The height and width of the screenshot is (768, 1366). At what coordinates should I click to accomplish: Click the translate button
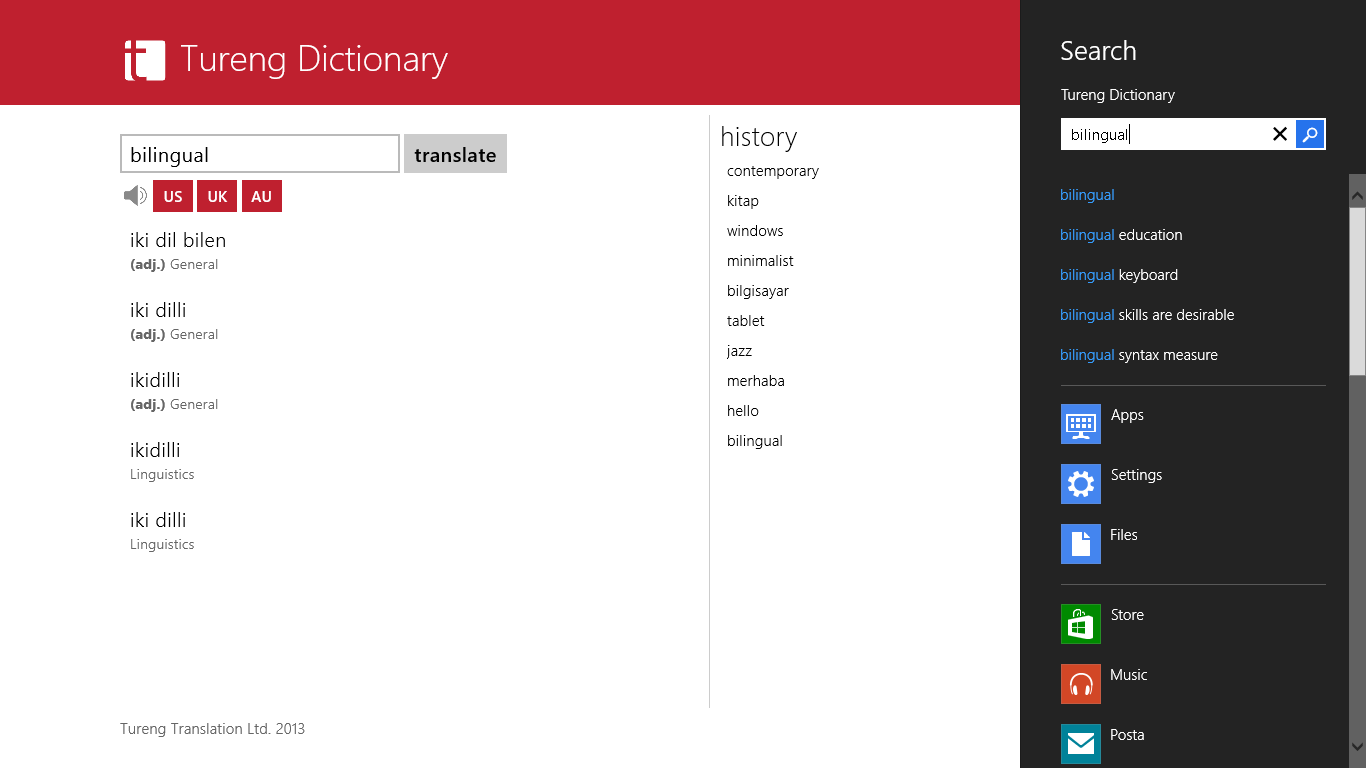pos(455,154)
